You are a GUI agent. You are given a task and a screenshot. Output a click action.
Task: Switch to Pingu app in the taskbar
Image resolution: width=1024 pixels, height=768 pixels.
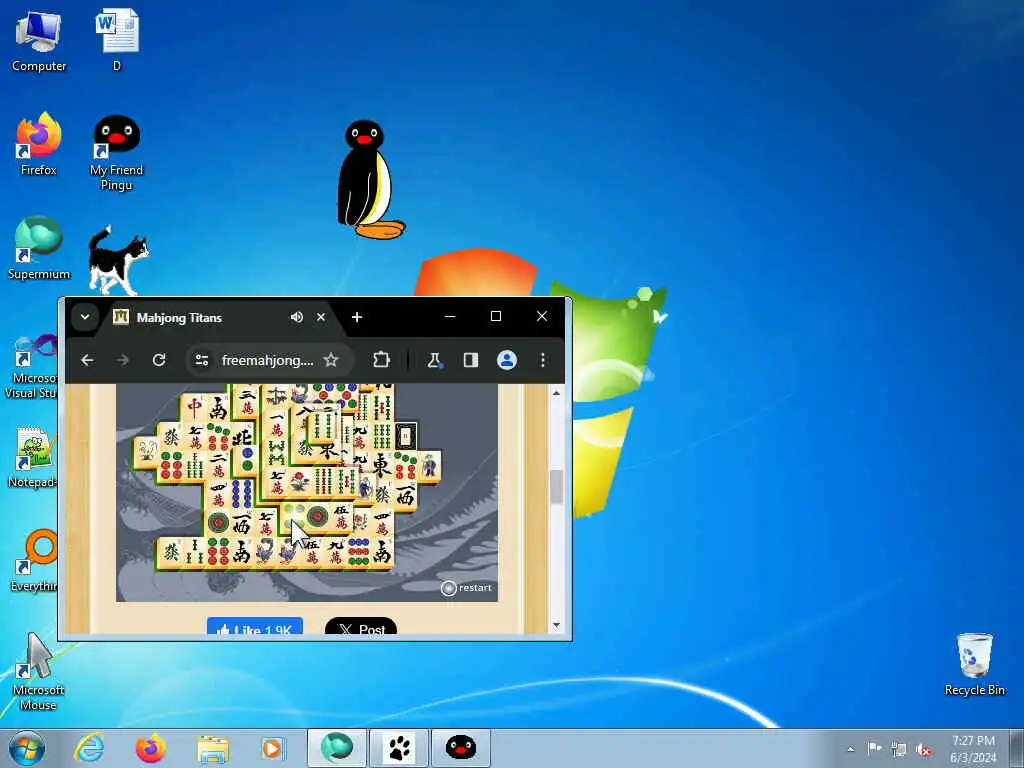[460, 748]
